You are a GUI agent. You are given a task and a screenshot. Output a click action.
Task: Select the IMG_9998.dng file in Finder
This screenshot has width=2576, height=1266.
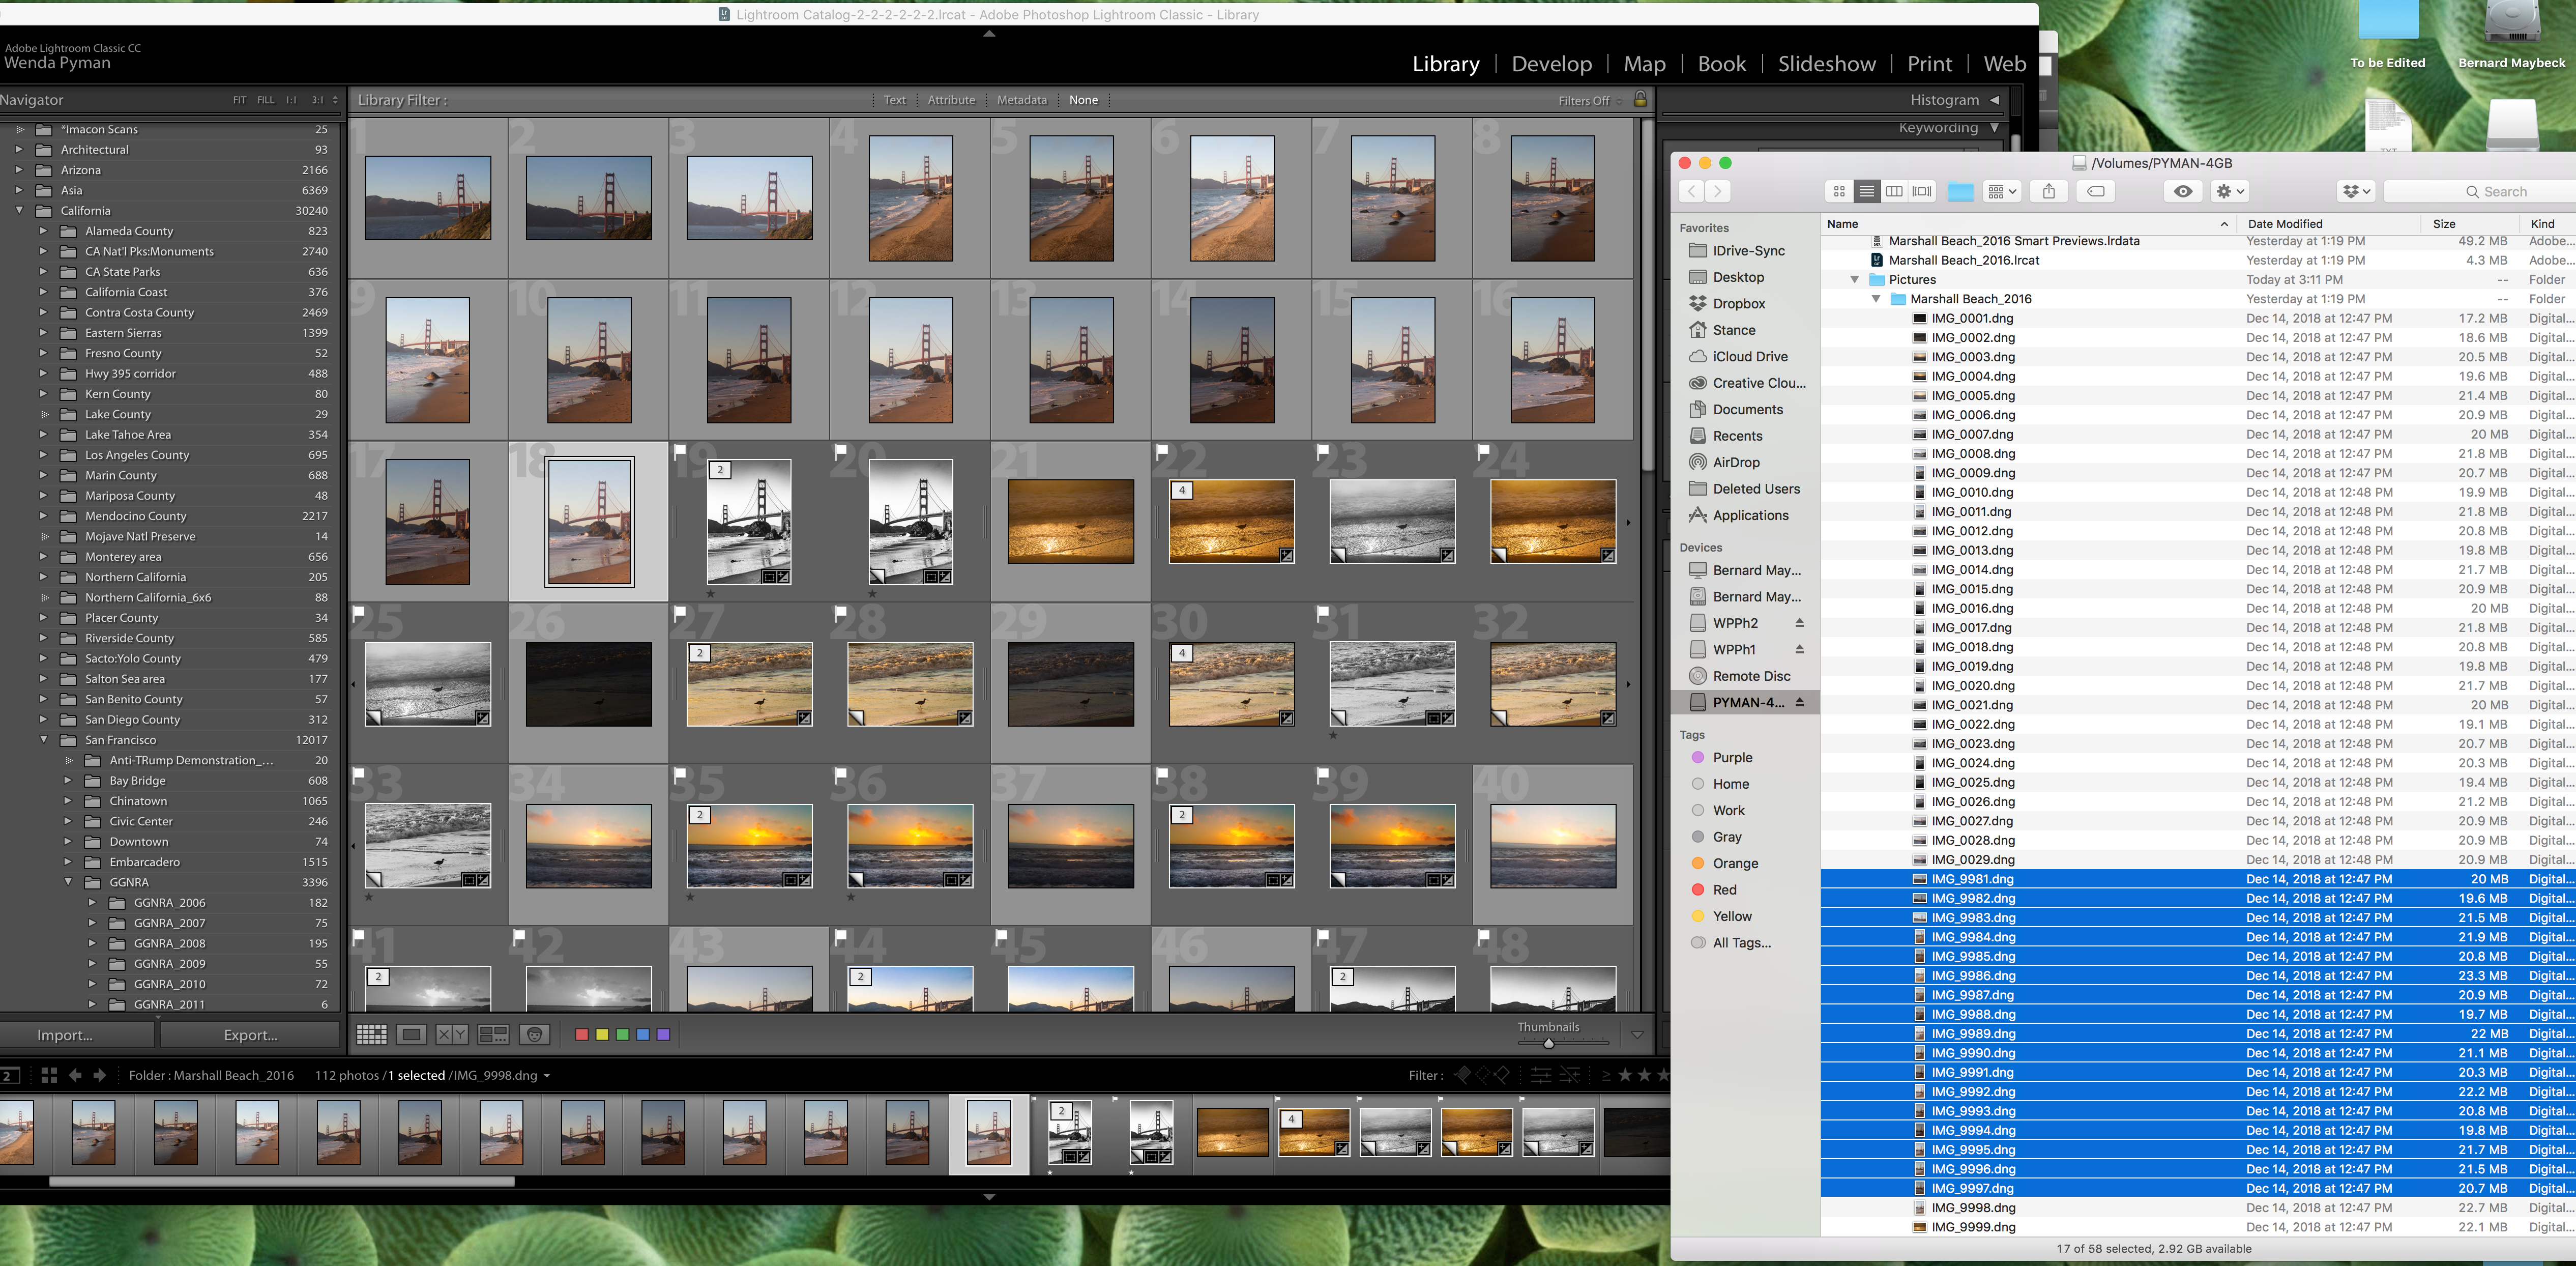click(1973, 1208)
